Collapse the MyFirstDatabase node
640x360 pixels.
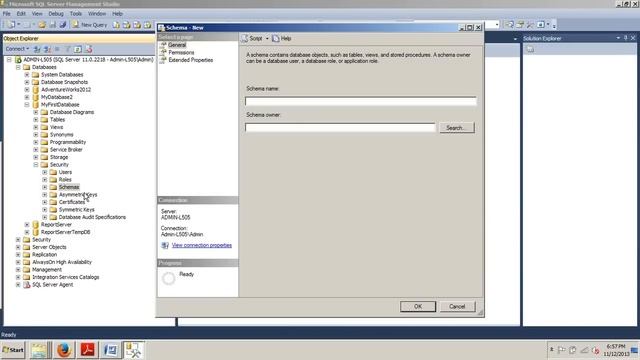coord(27,105)
